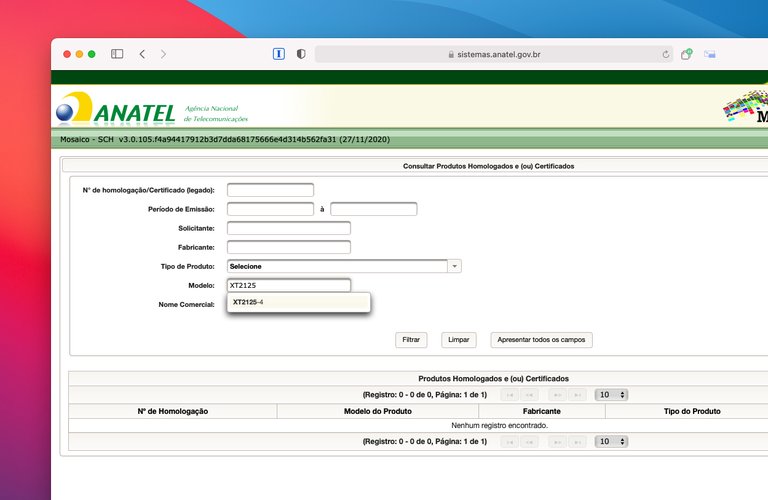Open the picture-in-picture extension icon

coord(710,54)
